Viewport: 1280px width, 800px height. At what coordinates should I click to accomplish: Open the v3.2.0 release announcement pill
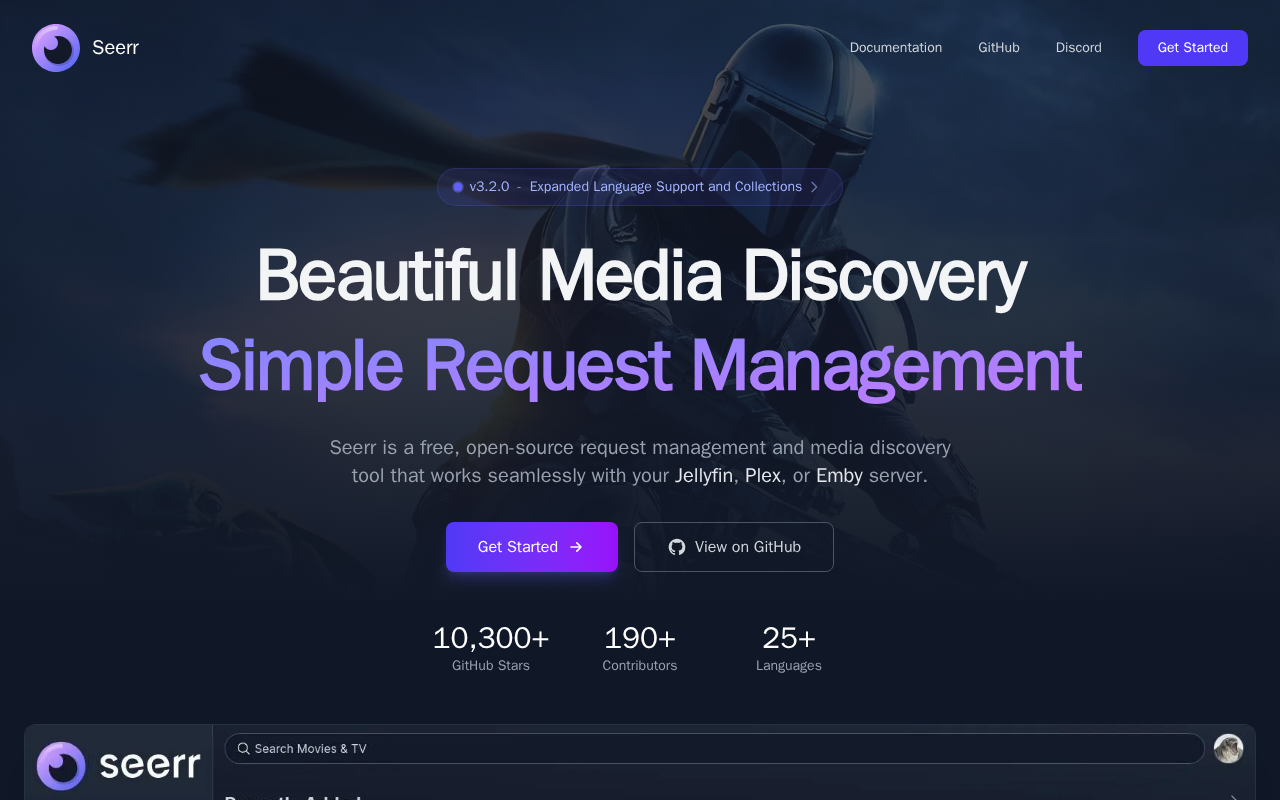click(640, 187)
